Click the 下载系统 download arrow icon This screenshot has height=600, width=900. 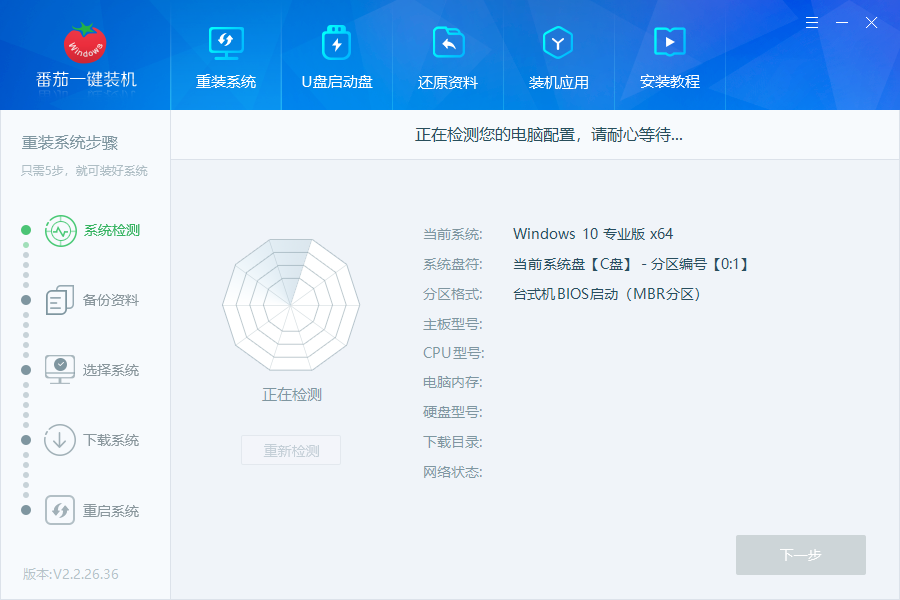point(60,440)
